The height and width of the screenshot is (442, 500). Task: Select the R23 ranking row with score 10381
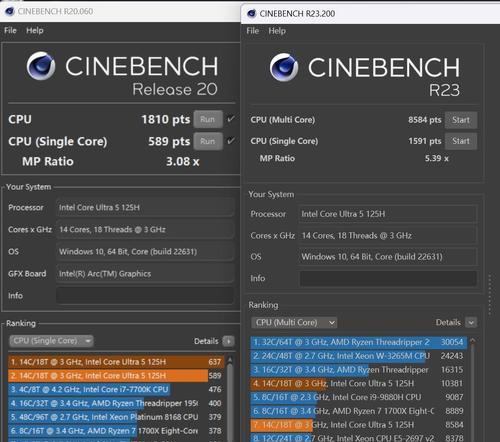click(x=358, y=384)
